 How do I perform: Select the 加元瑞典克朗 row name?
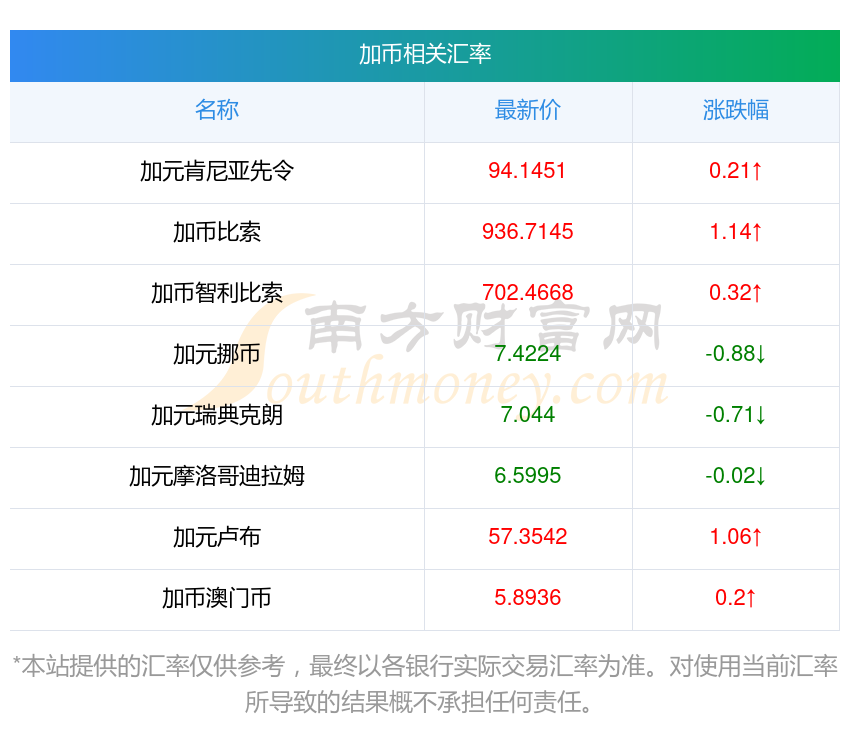pyautogui.click(x=217, y=415)
